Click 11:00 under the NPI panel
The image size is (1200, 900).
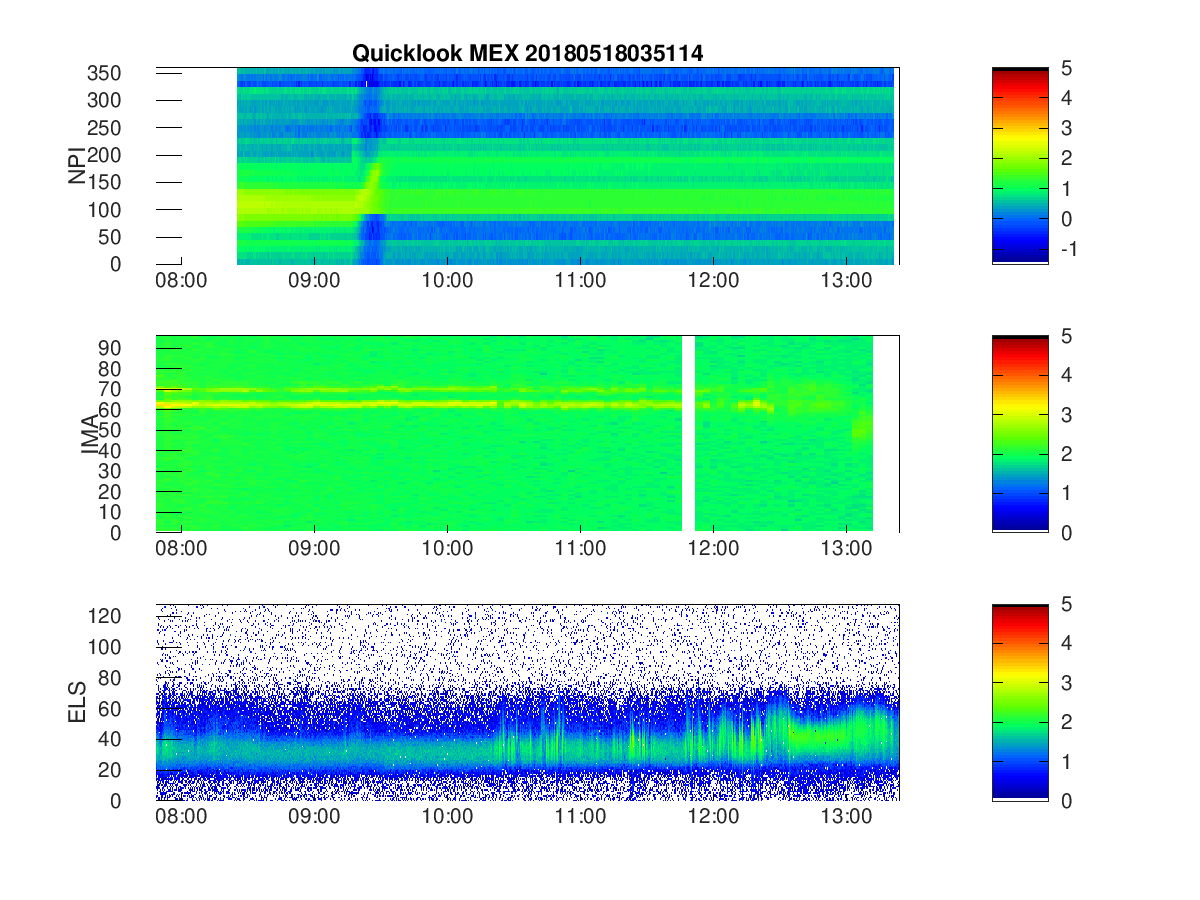pos(580,280)
